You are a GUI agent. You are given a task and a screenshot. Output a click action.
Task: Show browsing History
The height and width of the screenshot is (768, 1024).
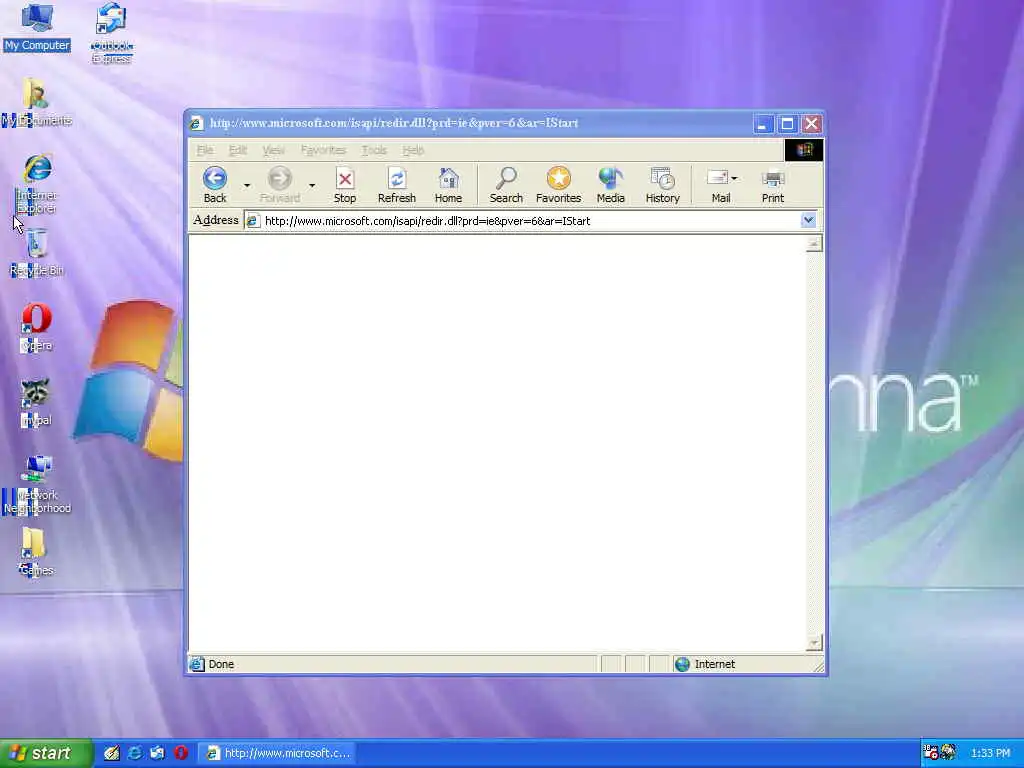pyautogui.click(x=663, y=185)
